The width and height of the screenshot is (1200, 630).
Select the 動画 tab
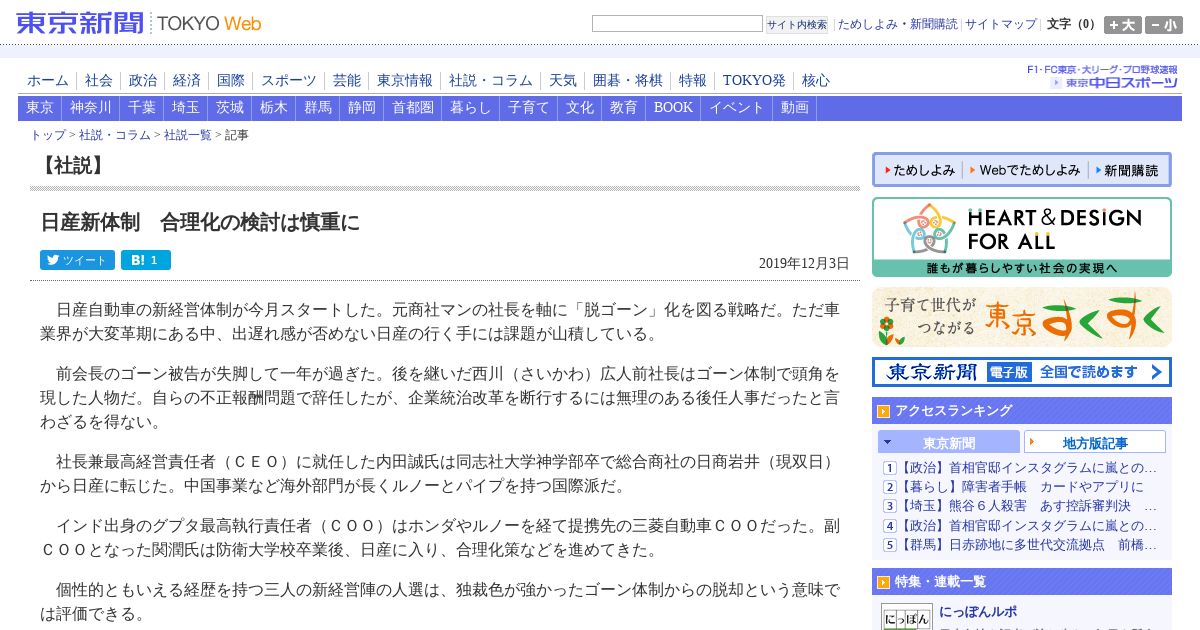[x=795, y=108]
